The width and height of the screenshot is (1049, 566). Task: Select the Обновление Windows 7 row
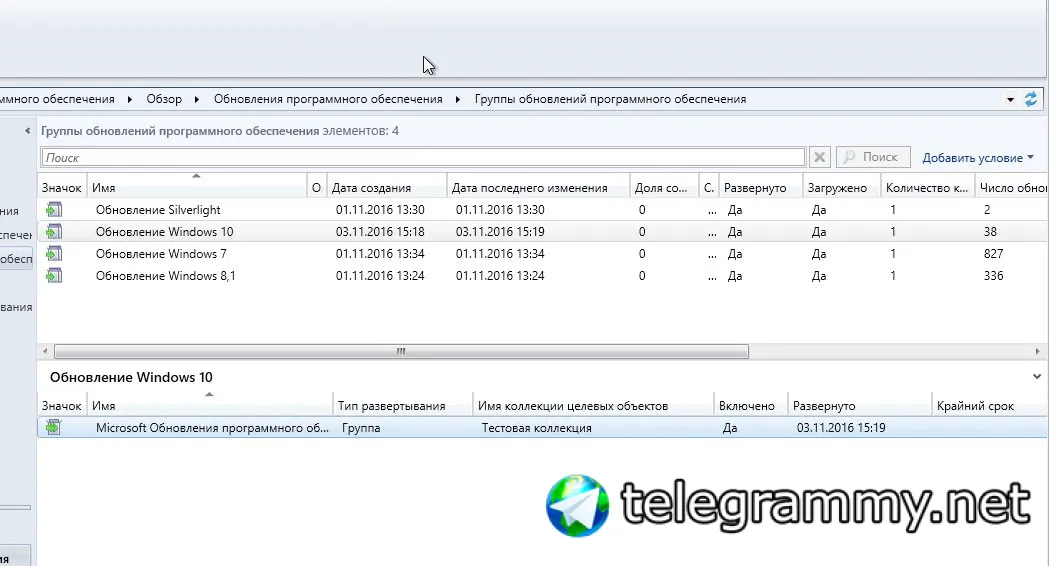pyautogui.click(x=543, y=254)
